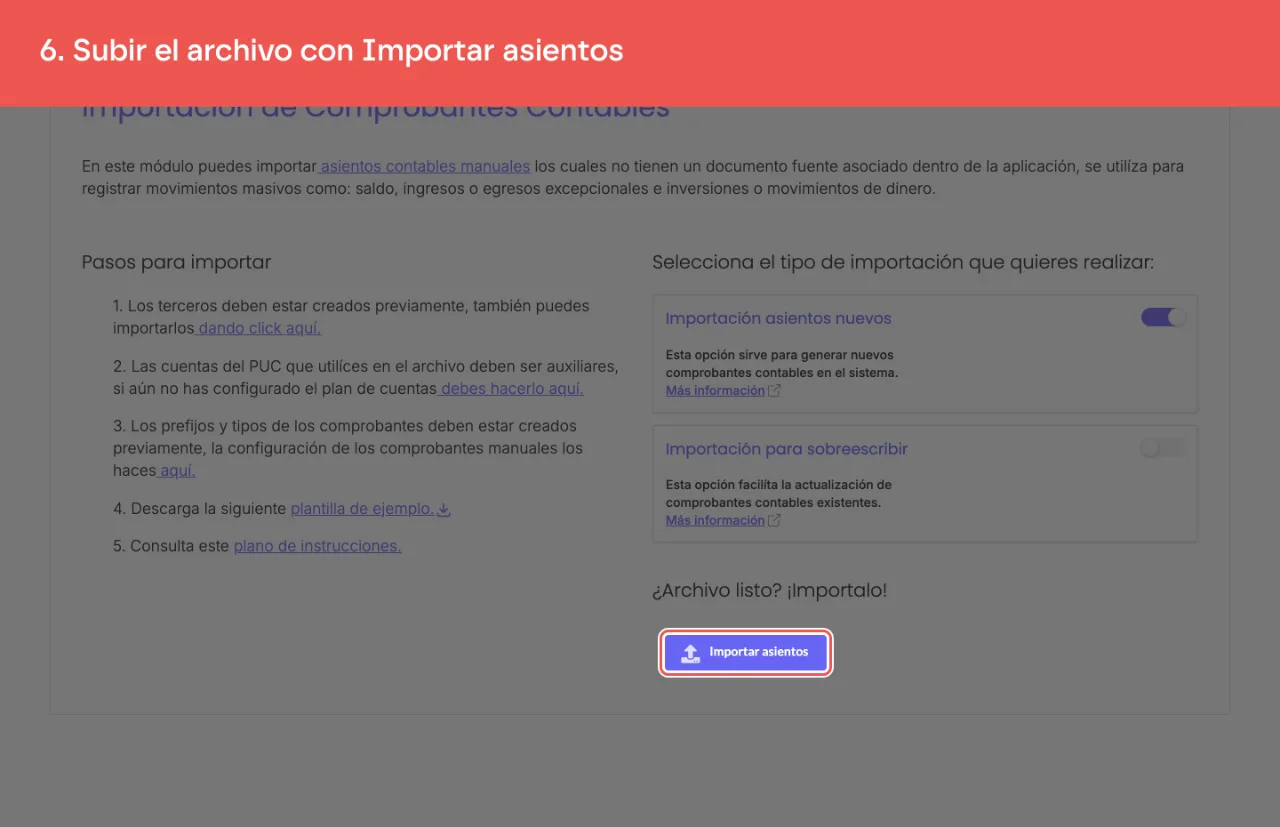Click the 'Pasos para importar' heading
1280x827 pixels.
176,263
